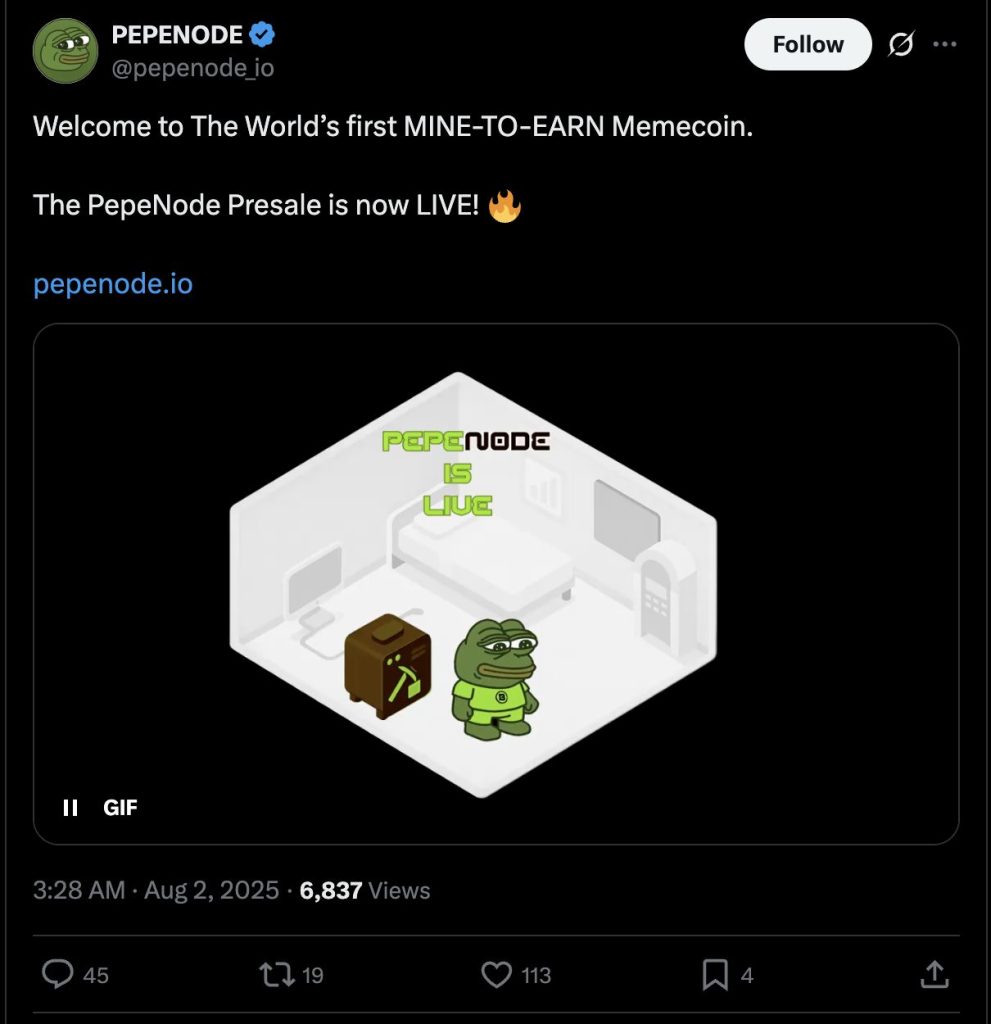Click the brown mining box in the GIF

(388, 665)
